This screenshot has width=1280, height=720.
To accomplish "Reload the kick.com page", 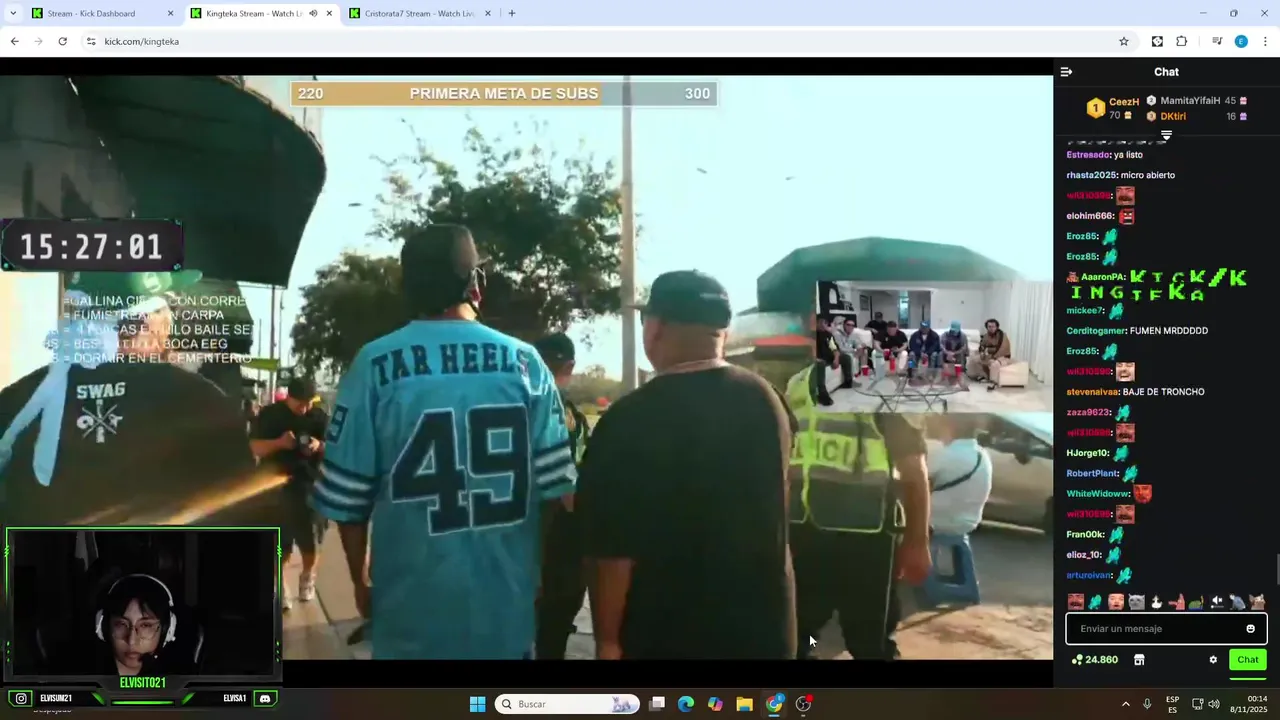I will (62, 41).
